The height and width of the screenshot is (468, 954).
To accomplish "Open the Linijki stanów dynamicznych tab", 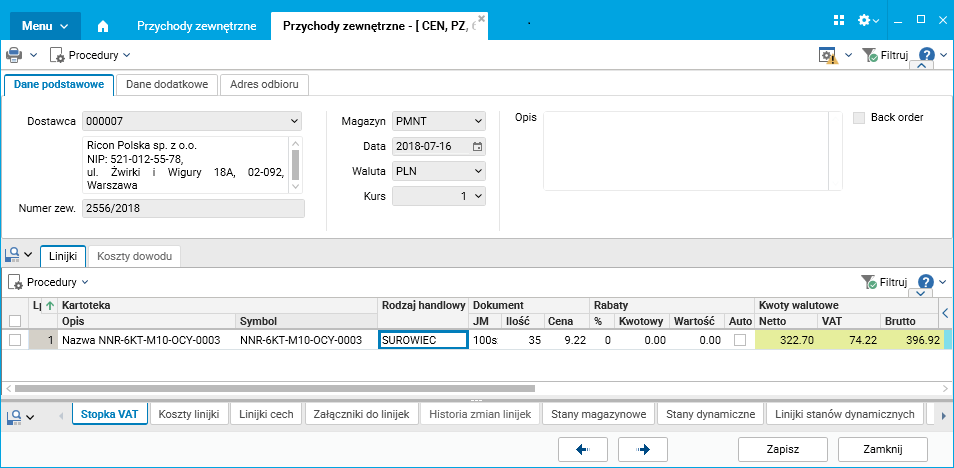I will click(845, 414).
